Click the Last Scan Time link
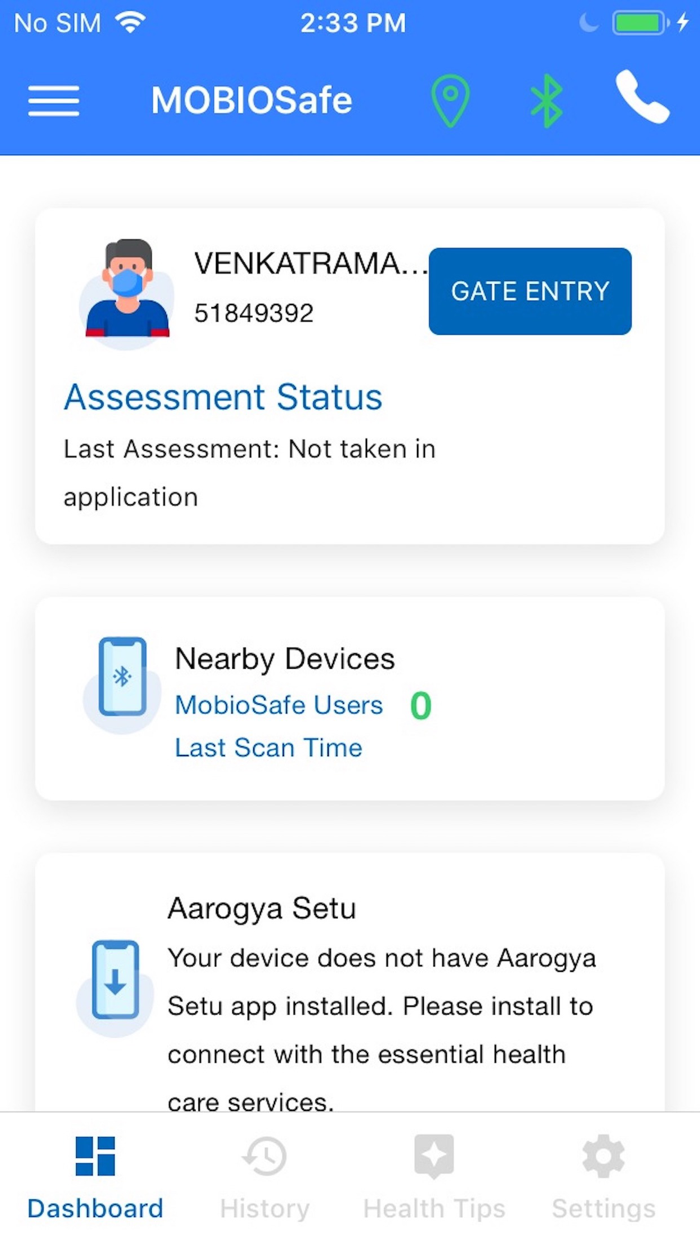Viewport: 700px width, 1244px height. (x=268, y=747)
